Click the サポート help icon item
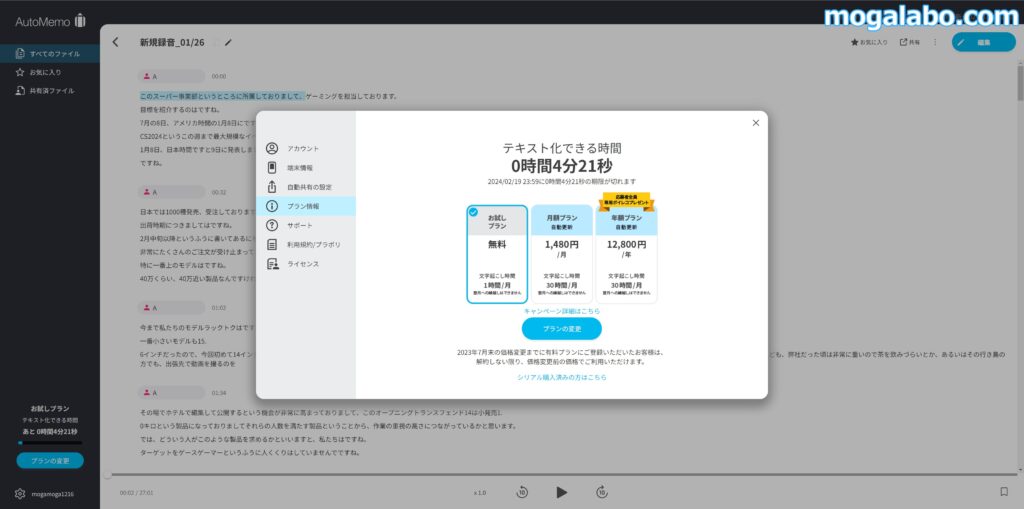 point(300,225)
